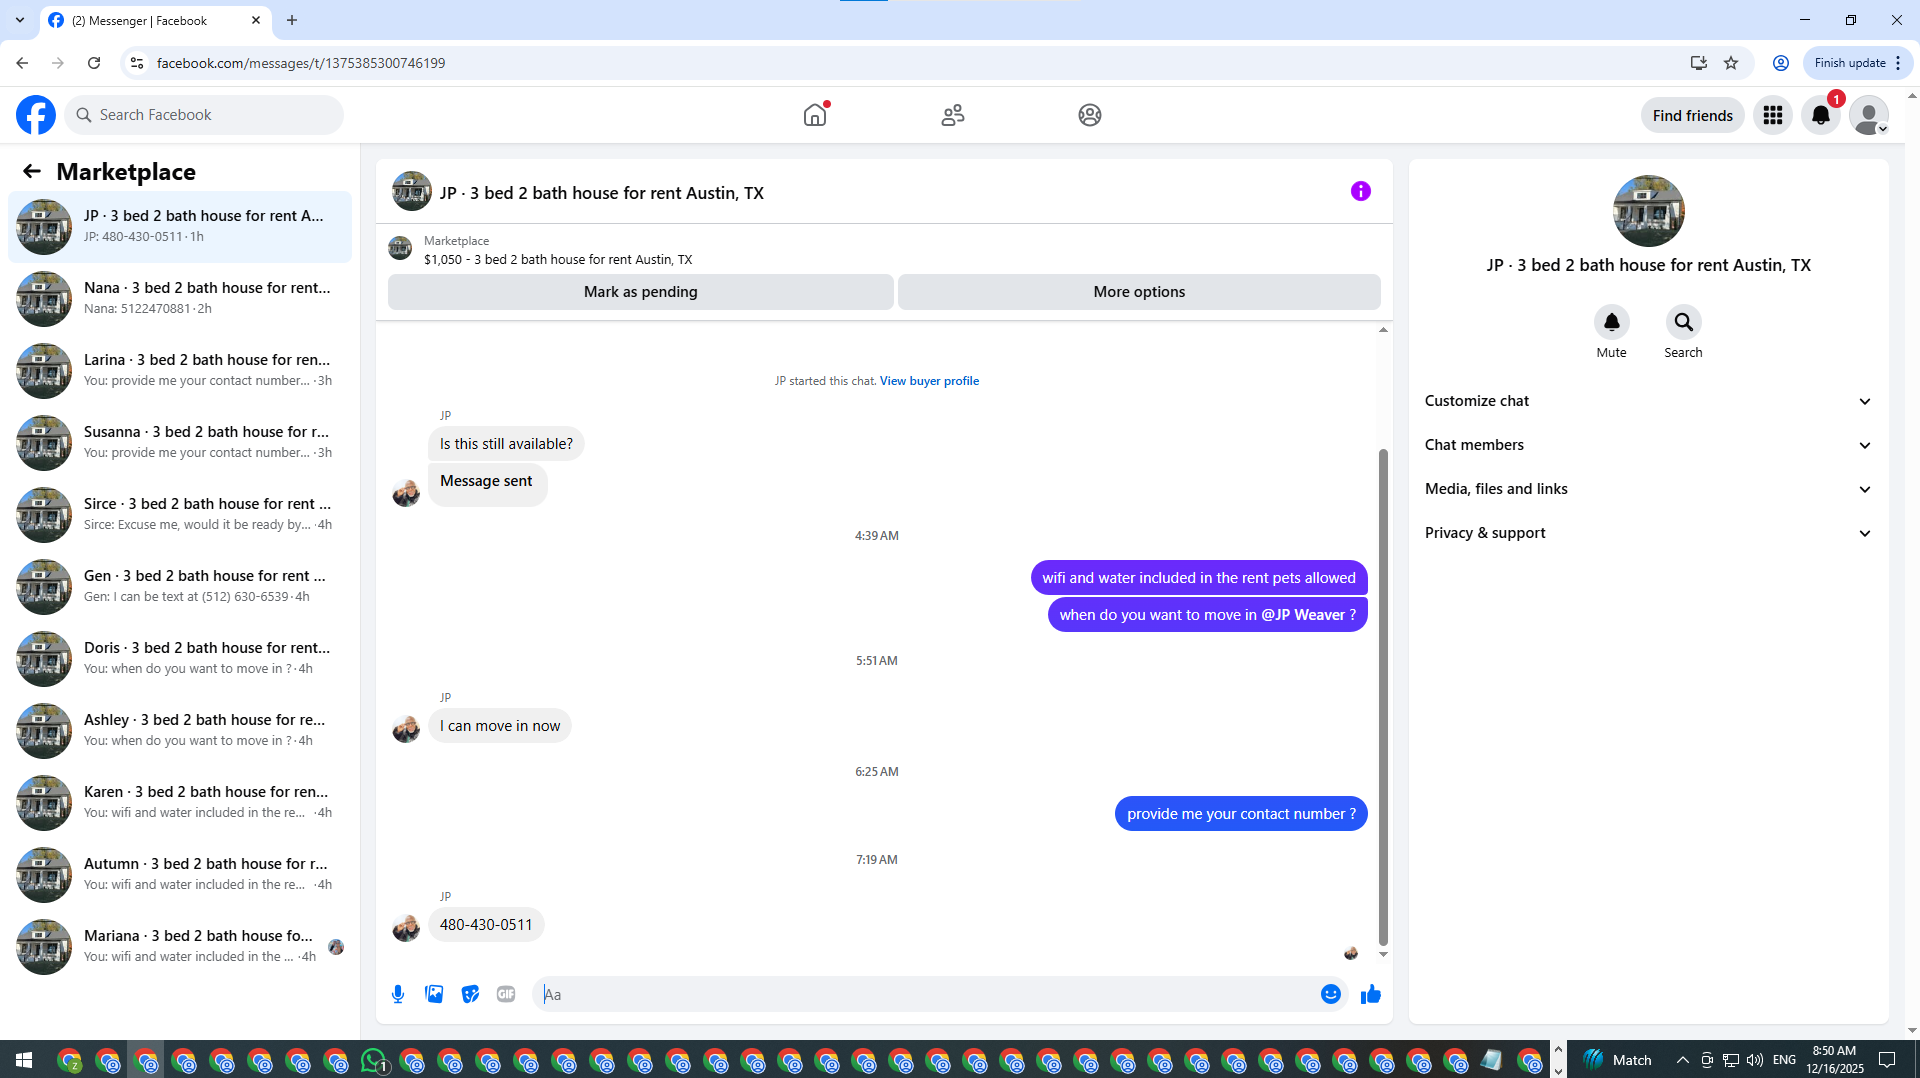The width and height of the screenshot is (1920, 1078).
Task: Open the Notifications bell
Action: coord(1821,115)
